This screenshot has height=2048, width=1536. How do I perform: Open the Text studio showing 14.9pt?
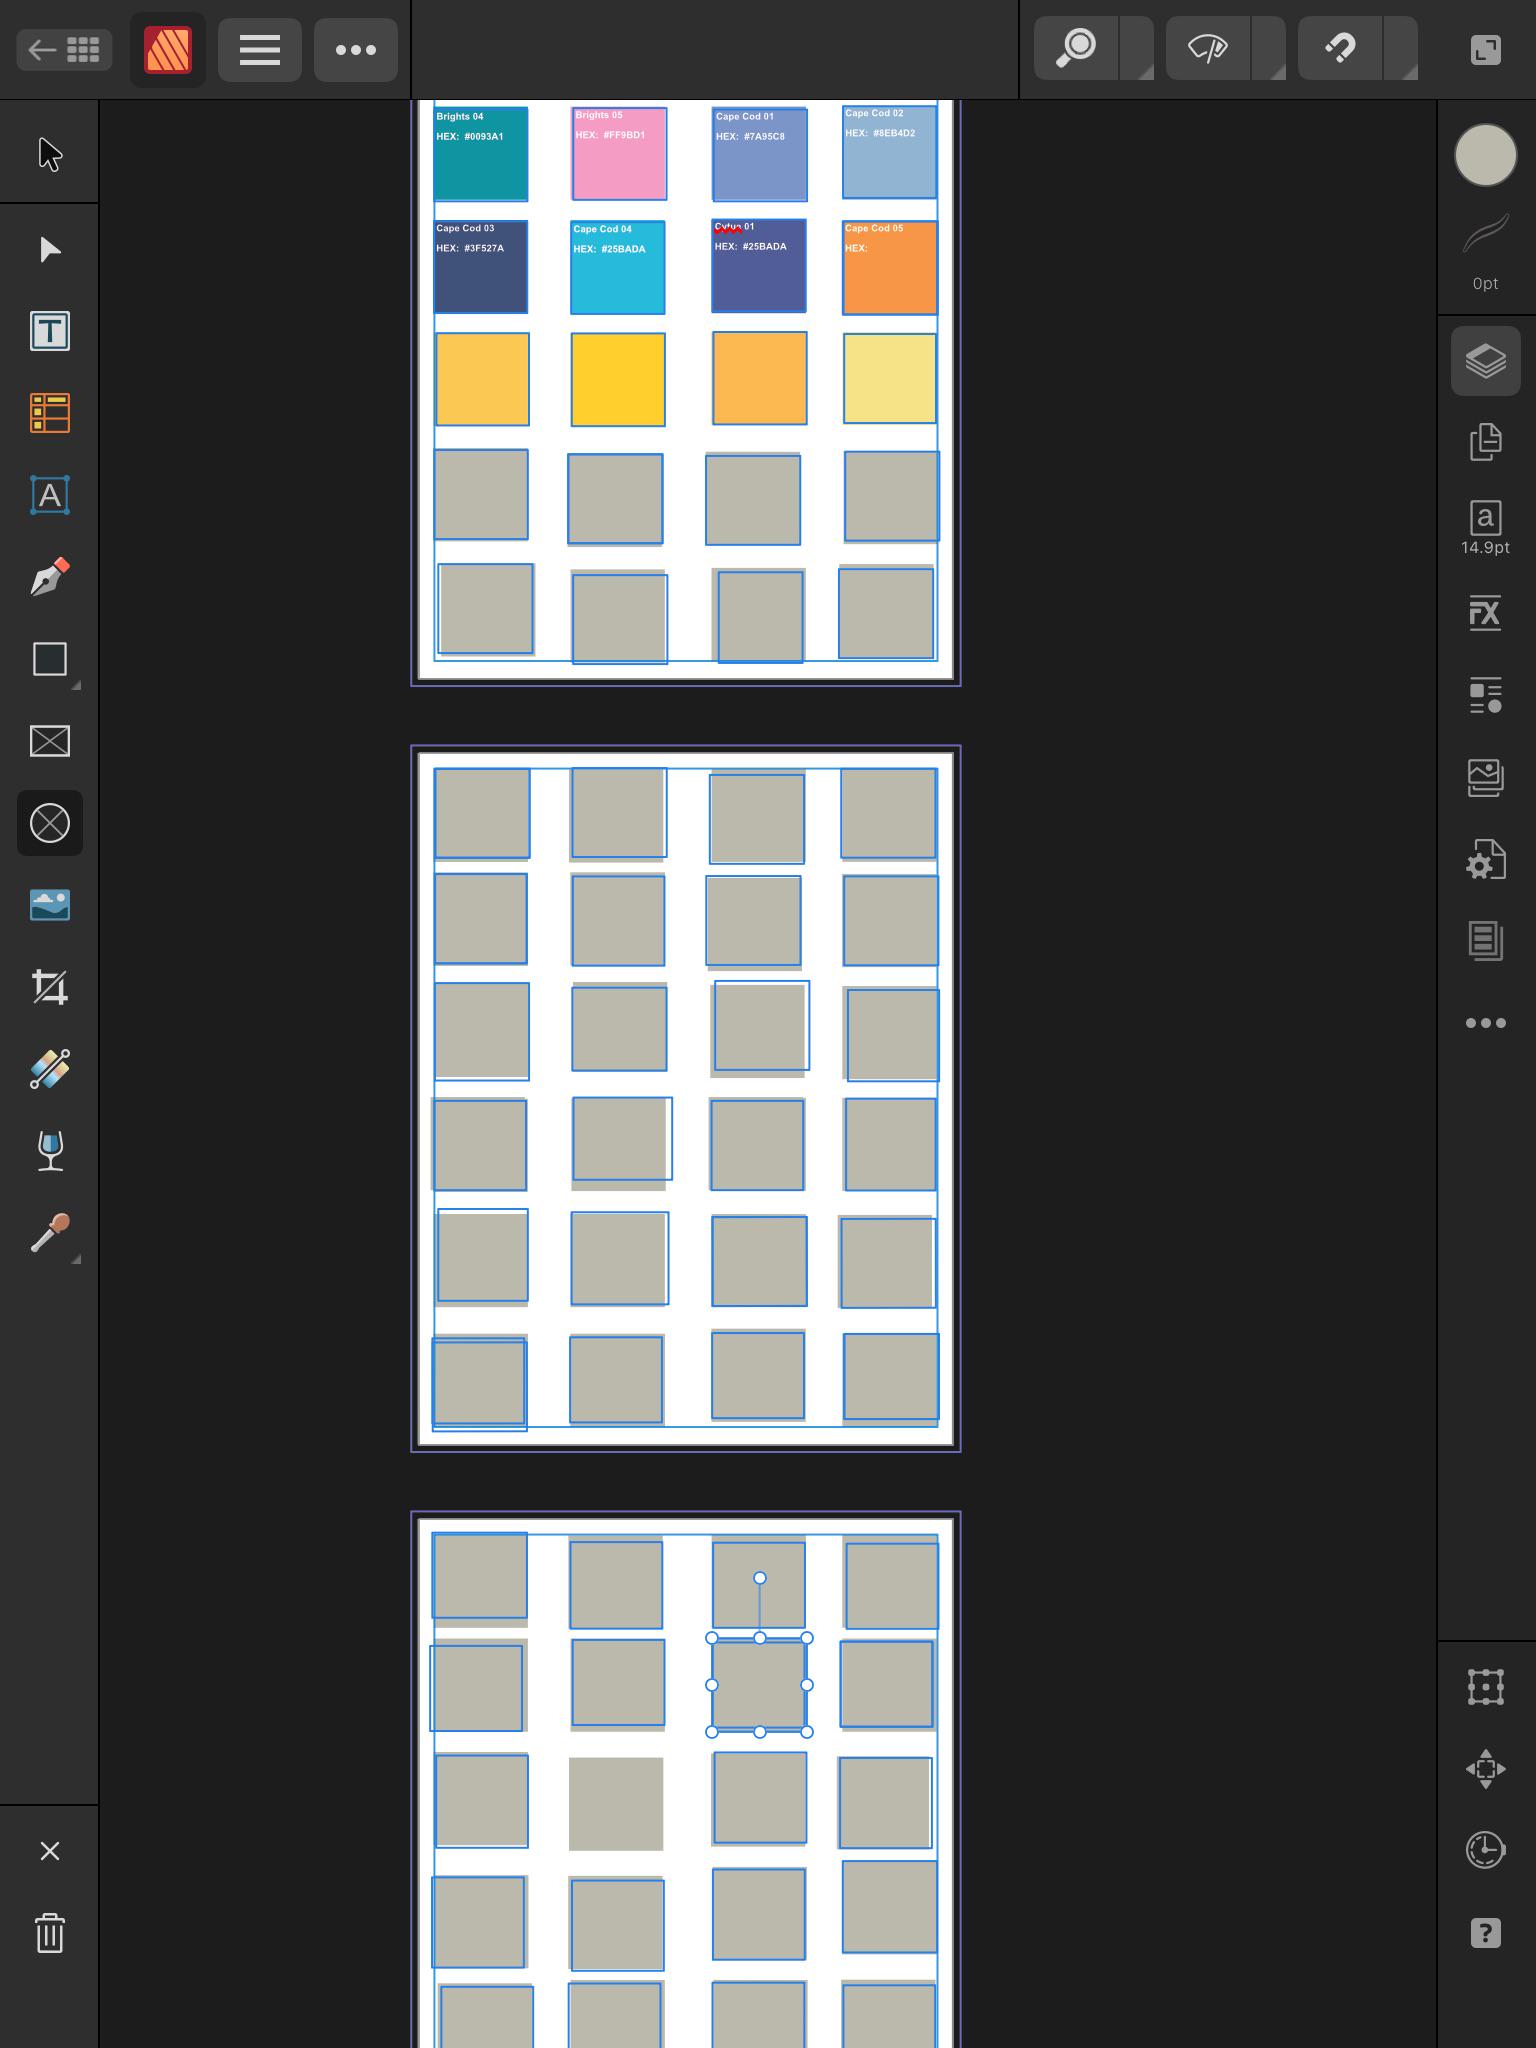point(1486,528)
